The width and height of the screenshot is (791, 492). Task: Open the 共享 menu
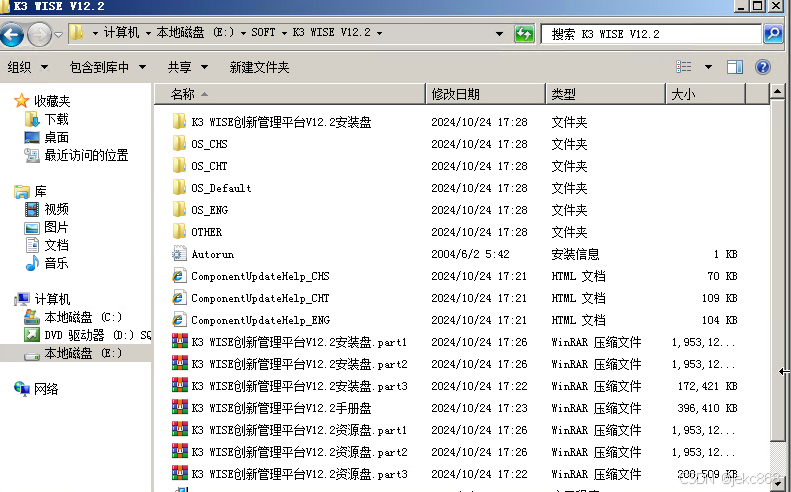188,67
